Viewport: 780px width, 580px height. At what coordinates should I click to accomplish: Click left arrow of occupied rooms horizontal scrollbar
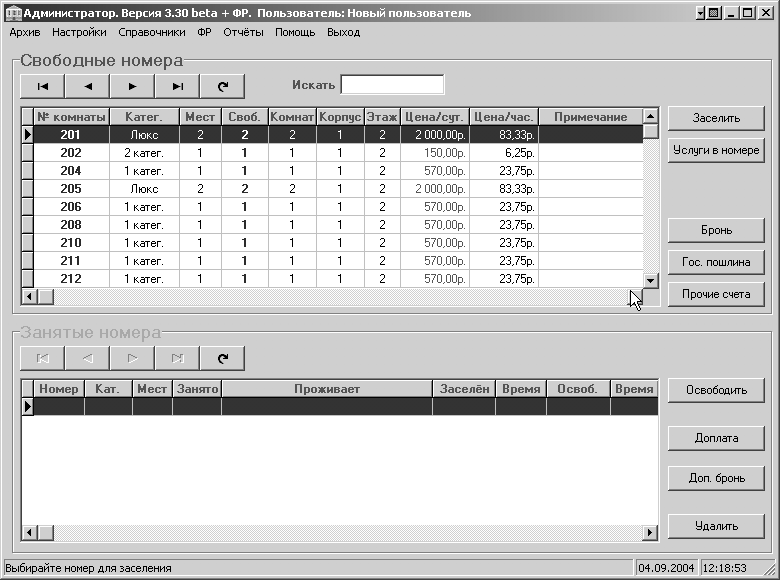coord(29,533)
